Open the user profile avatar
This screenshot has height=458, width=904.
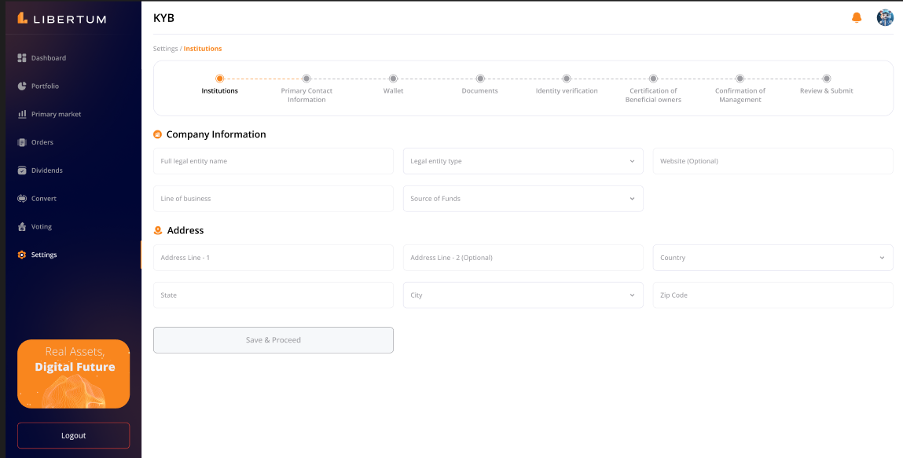[x=885, y=18]
